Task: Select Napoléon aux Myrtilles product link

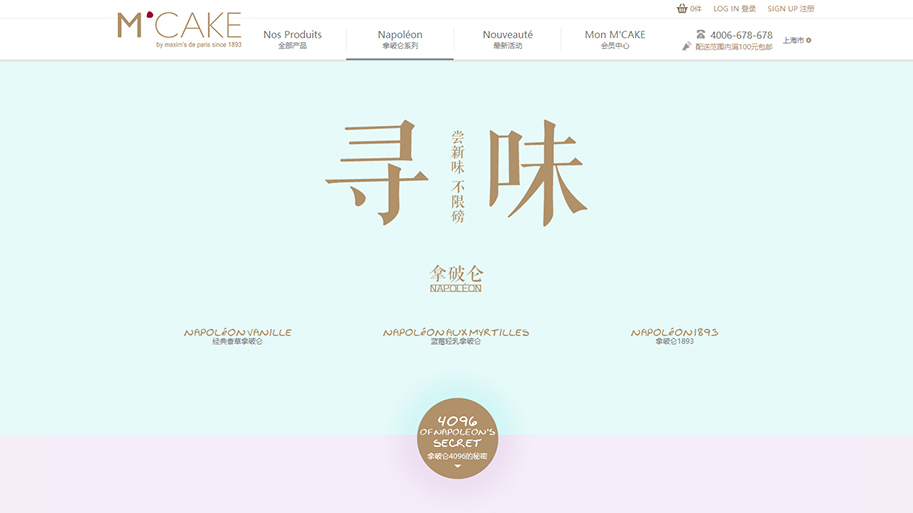Action: tap(456, 336)
